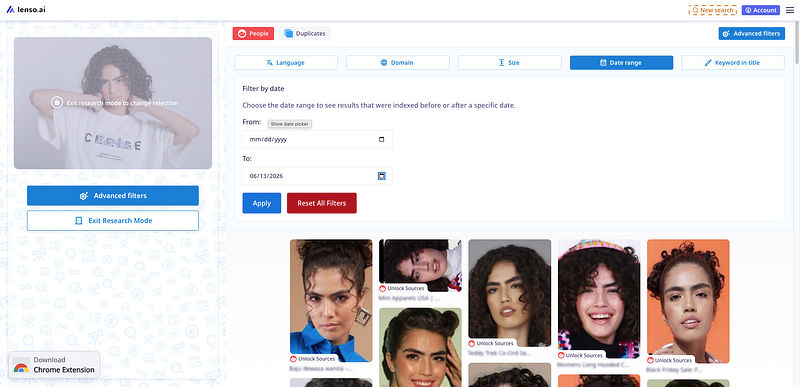Unlock Sources on Mini Apparels result
The height and width of the screenshot is (387, 800).
coord(402,289)
